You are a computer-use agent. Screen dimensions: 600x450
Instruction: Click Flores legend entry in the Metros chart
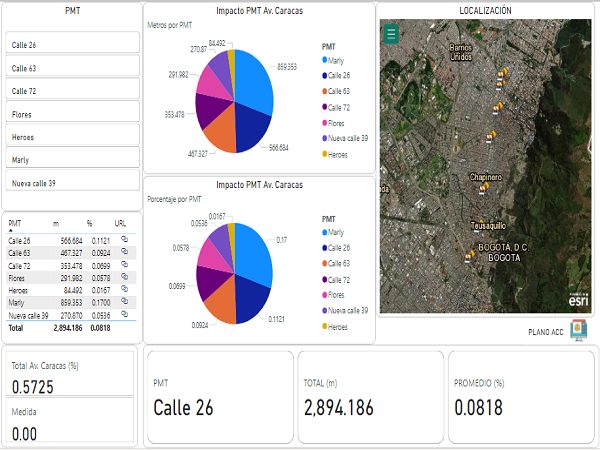(333, 123)
